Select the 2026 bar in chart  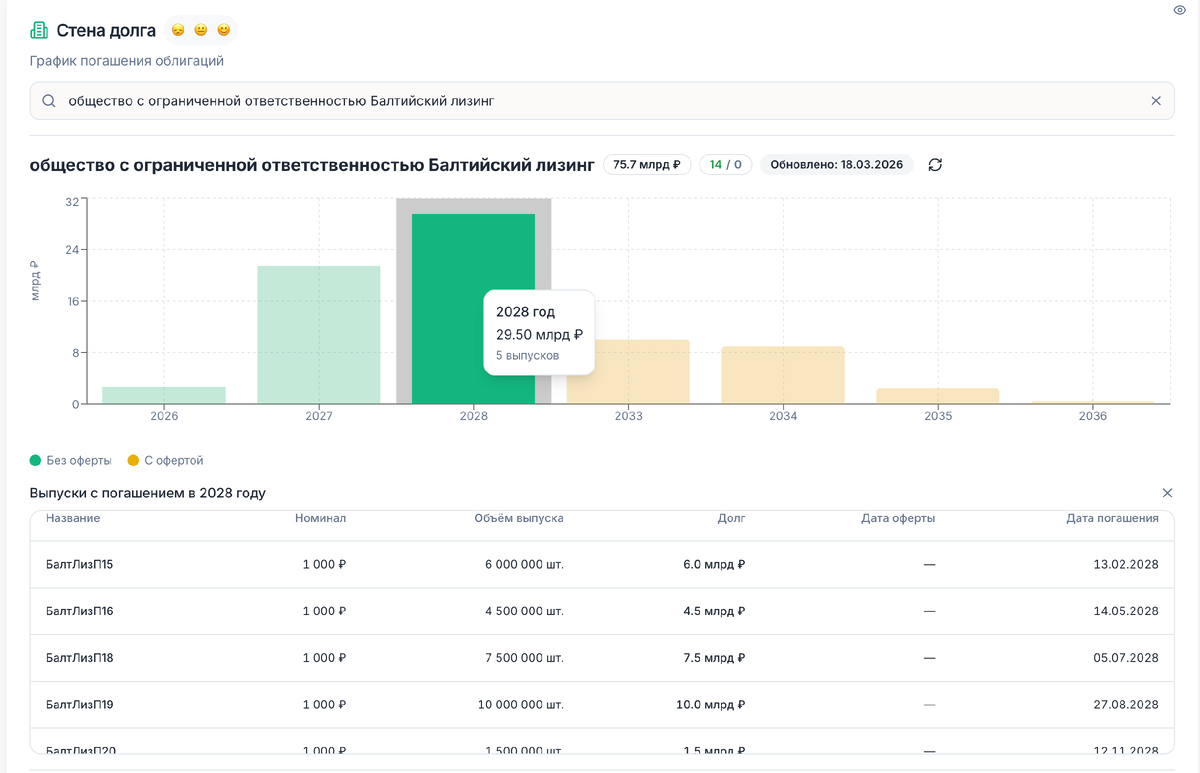tap(164, 395)
